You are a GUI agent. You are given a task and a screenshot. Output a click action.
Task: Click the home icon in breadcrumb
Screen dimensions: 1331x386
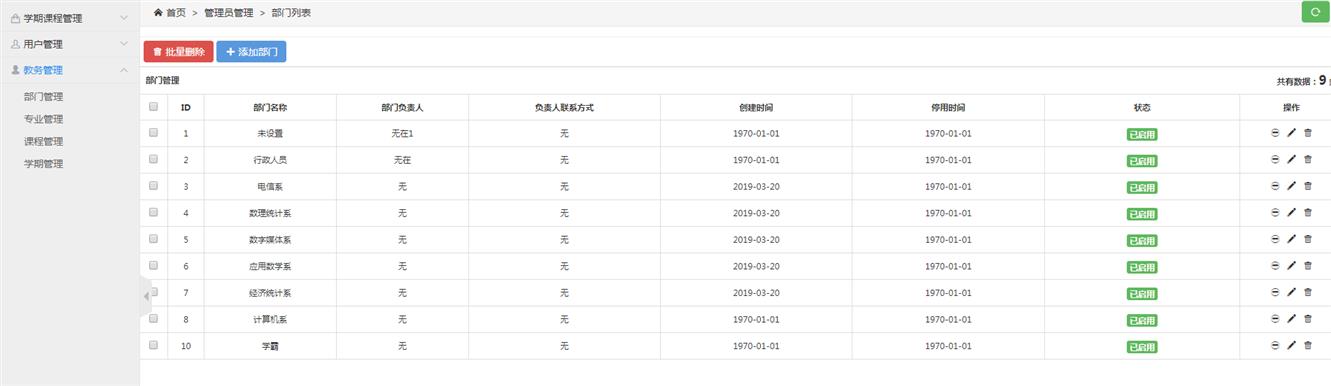pyautogui.click(x=158, y=12)
